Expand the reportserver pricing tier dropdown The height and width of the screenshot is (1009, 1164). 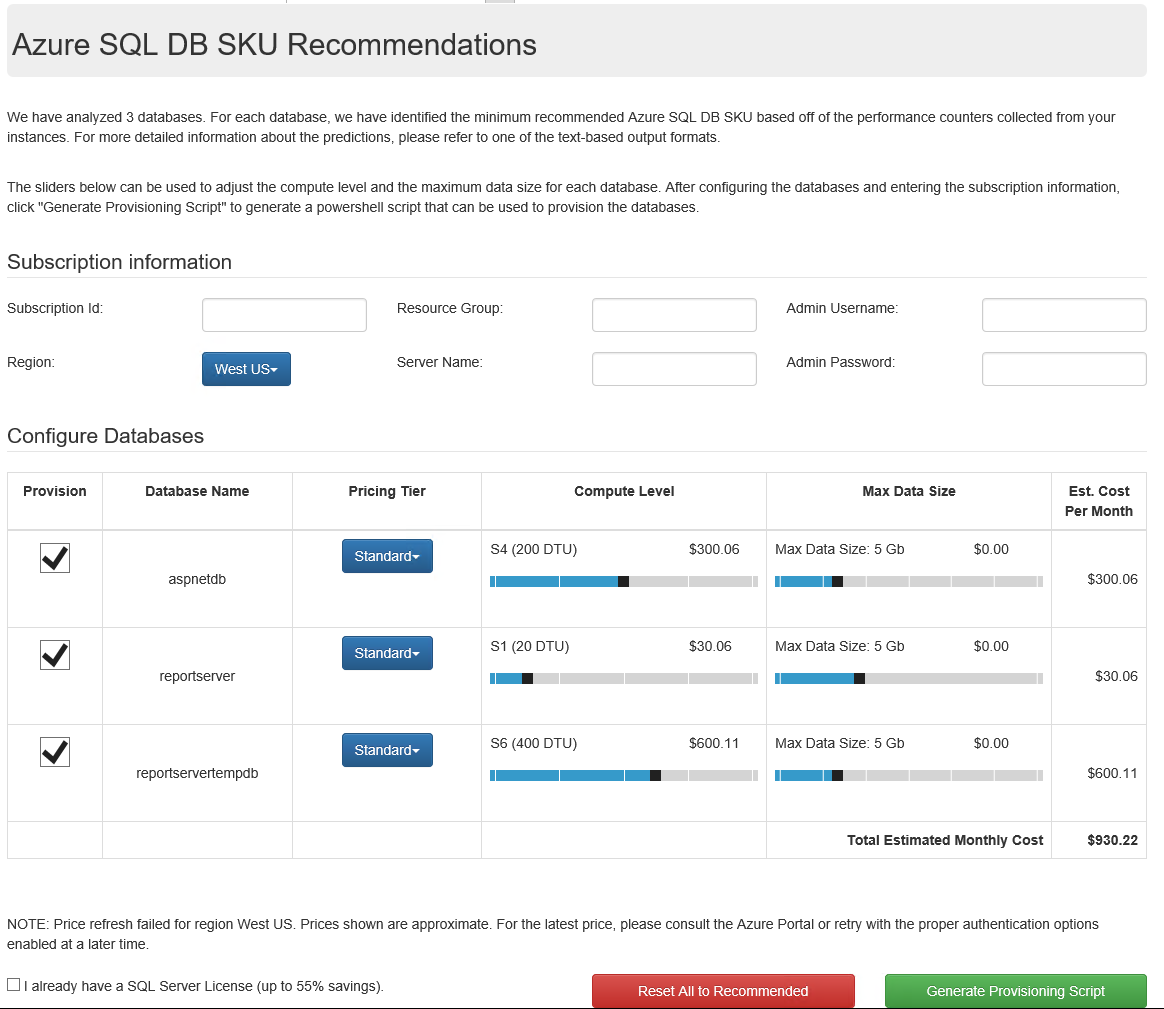[387, 653]
